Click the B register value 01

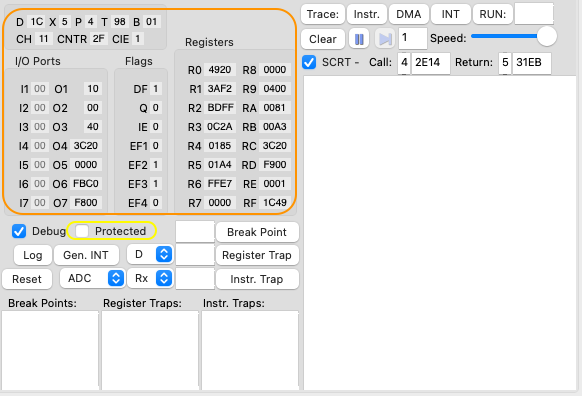[x=151, y=22]
